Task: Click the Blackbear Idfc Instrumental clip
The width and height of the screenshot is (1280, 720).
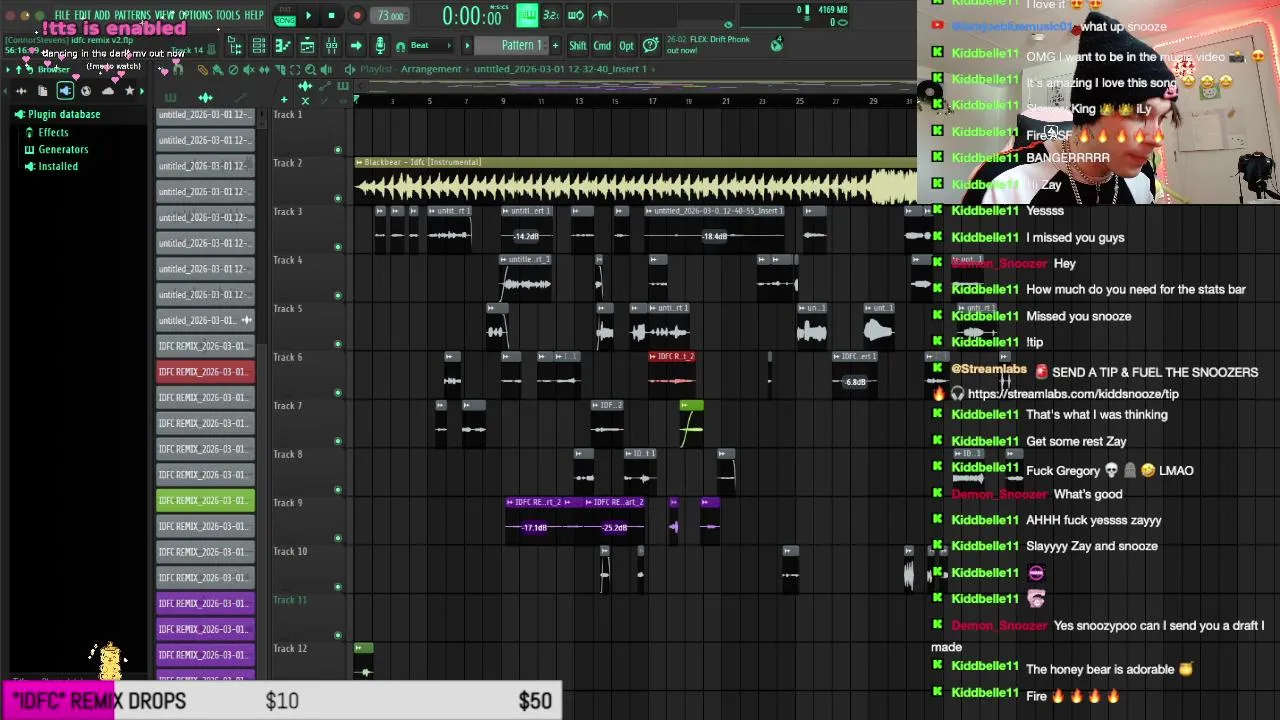Action: [635, 181]
